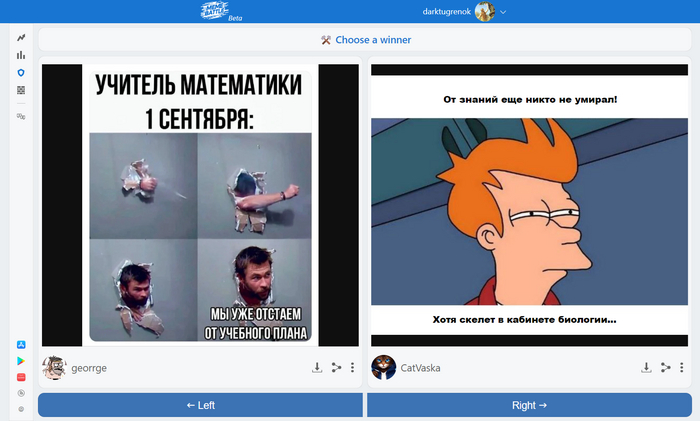This screenshot has height=421, width=700.
Task: Share CatVaska's meme
Action: 665,368
